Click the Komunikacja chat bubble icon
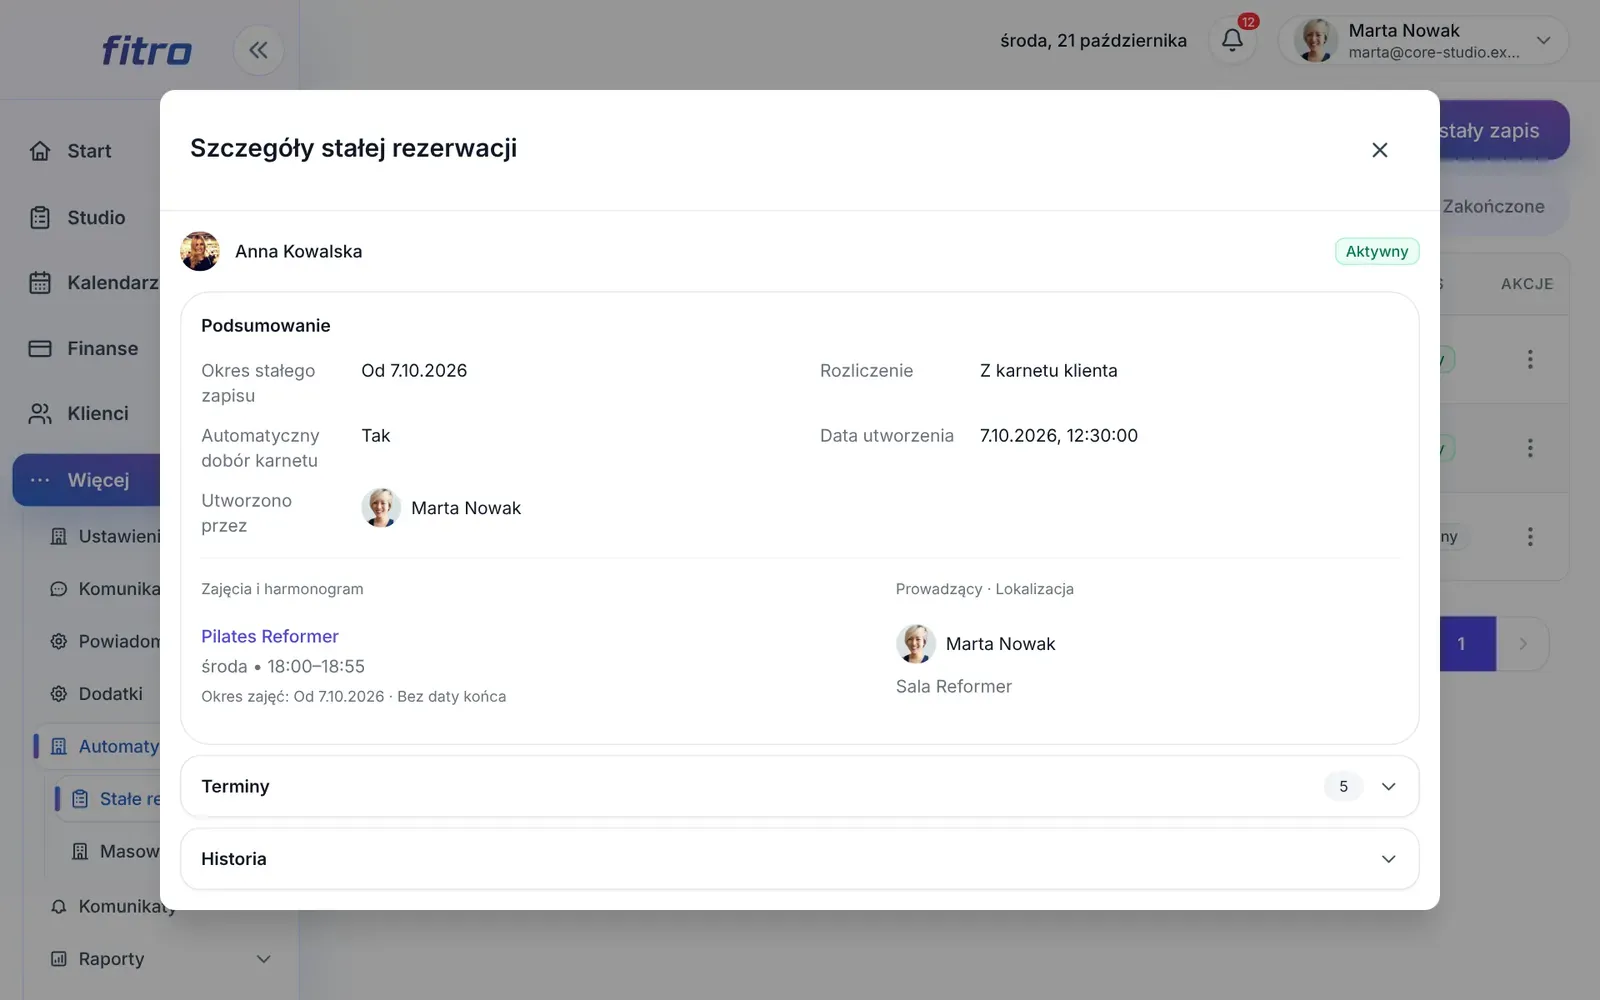This screenshot has height=1000, width=1600. (x=59, y=589)
